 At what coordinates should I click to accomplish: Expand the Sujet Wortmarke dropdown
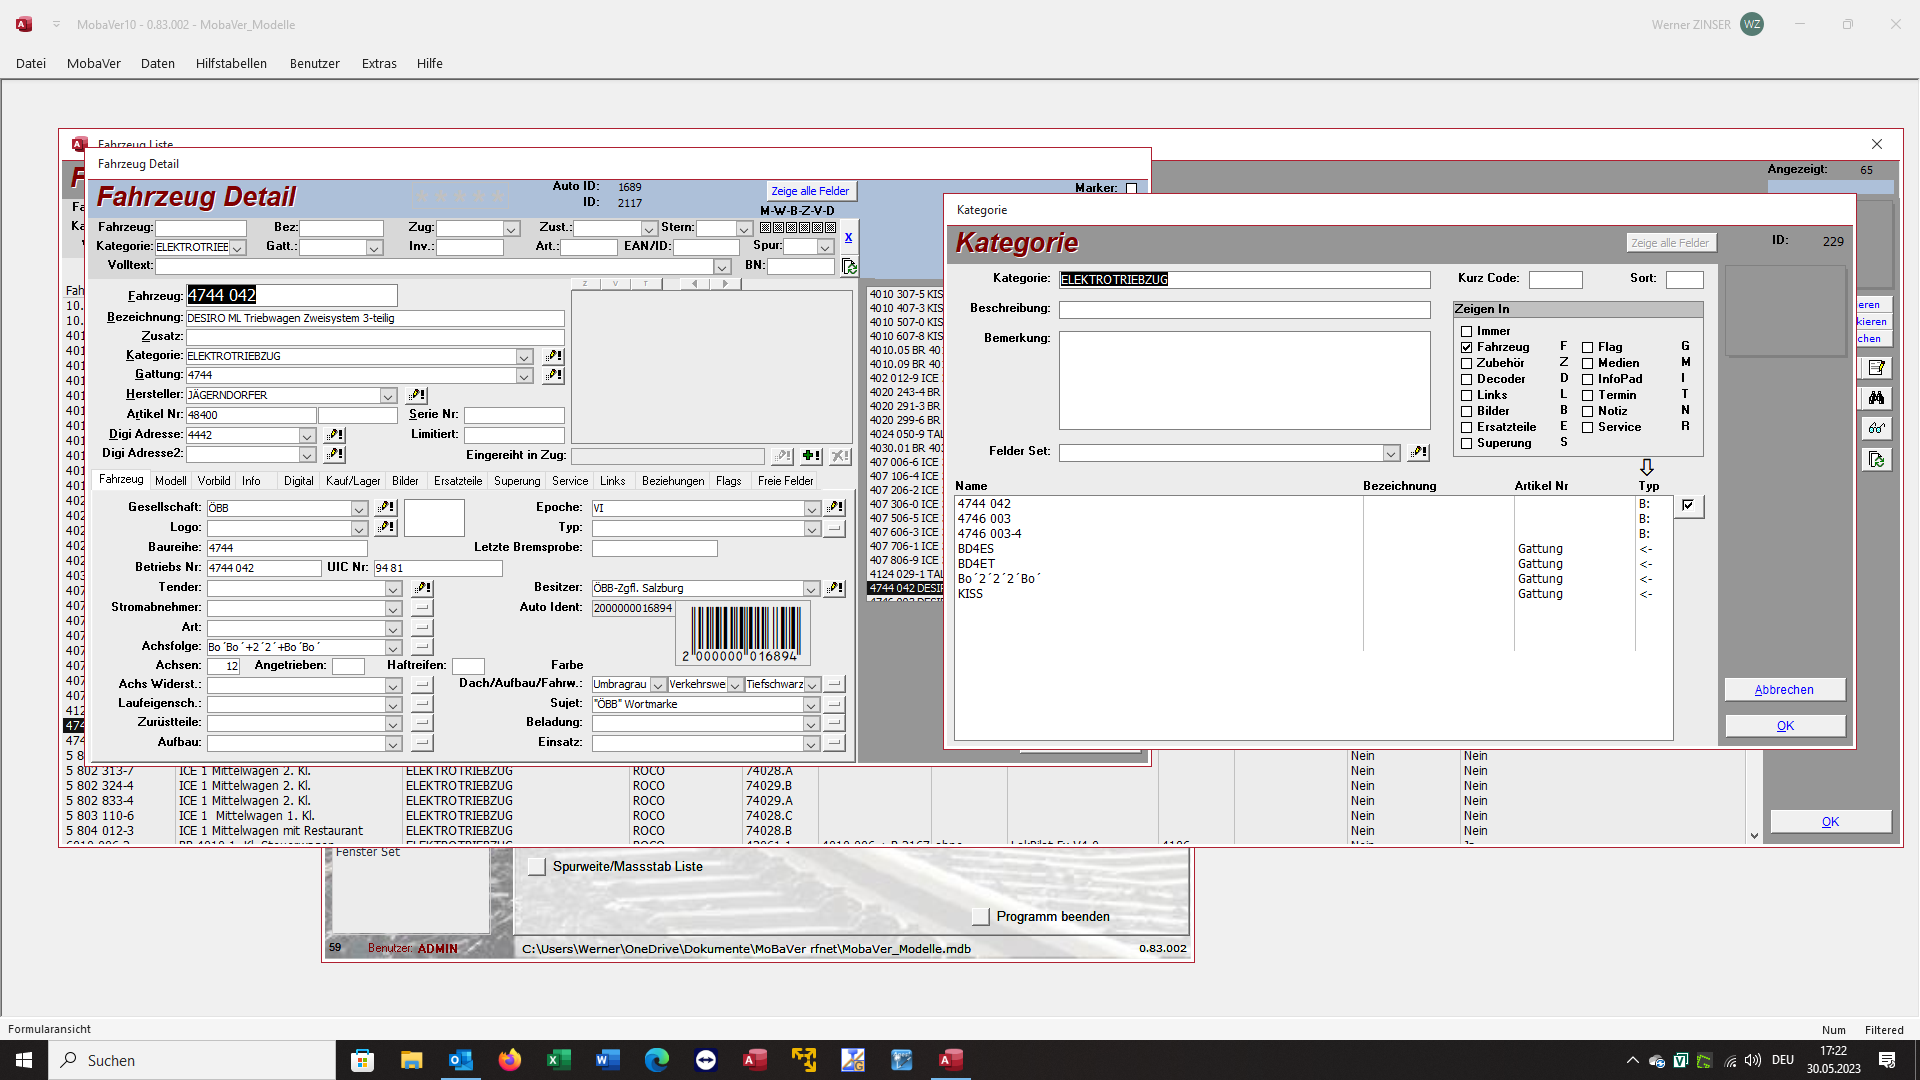811,705
